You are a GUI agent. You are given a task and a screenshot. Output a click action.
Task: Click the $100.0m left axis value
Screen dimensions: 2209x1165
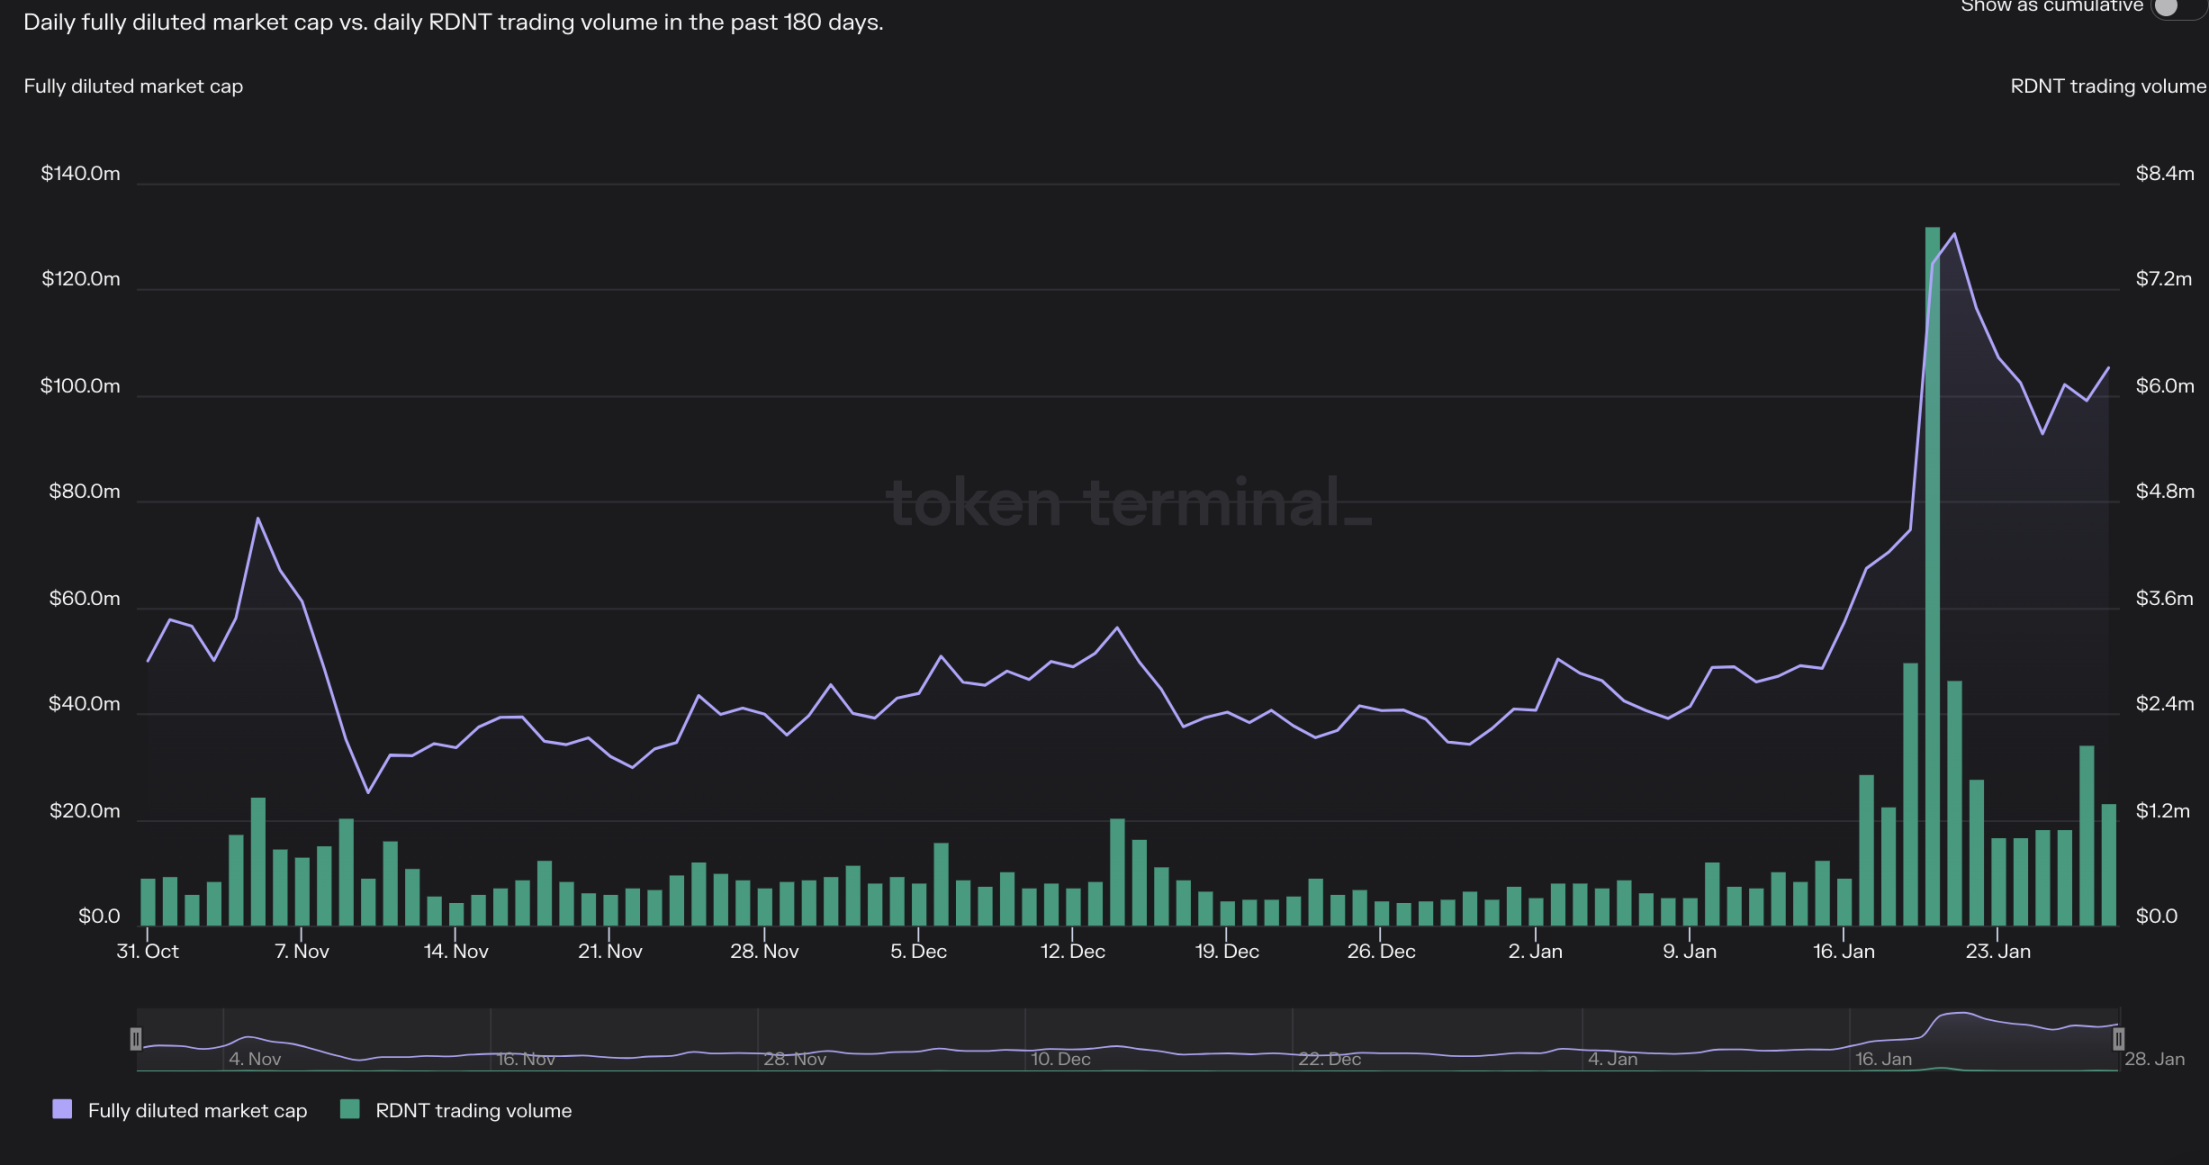point(80,386)
